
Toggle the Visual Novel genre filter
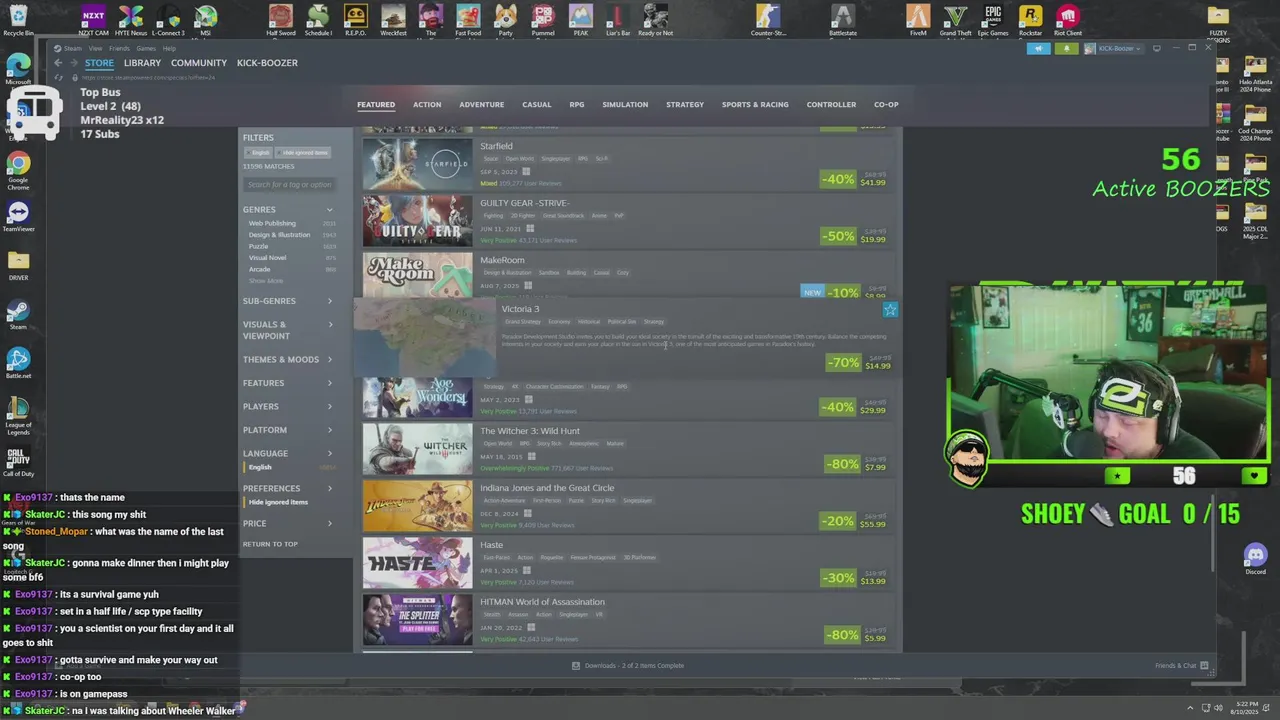click(x=267, y=258)
